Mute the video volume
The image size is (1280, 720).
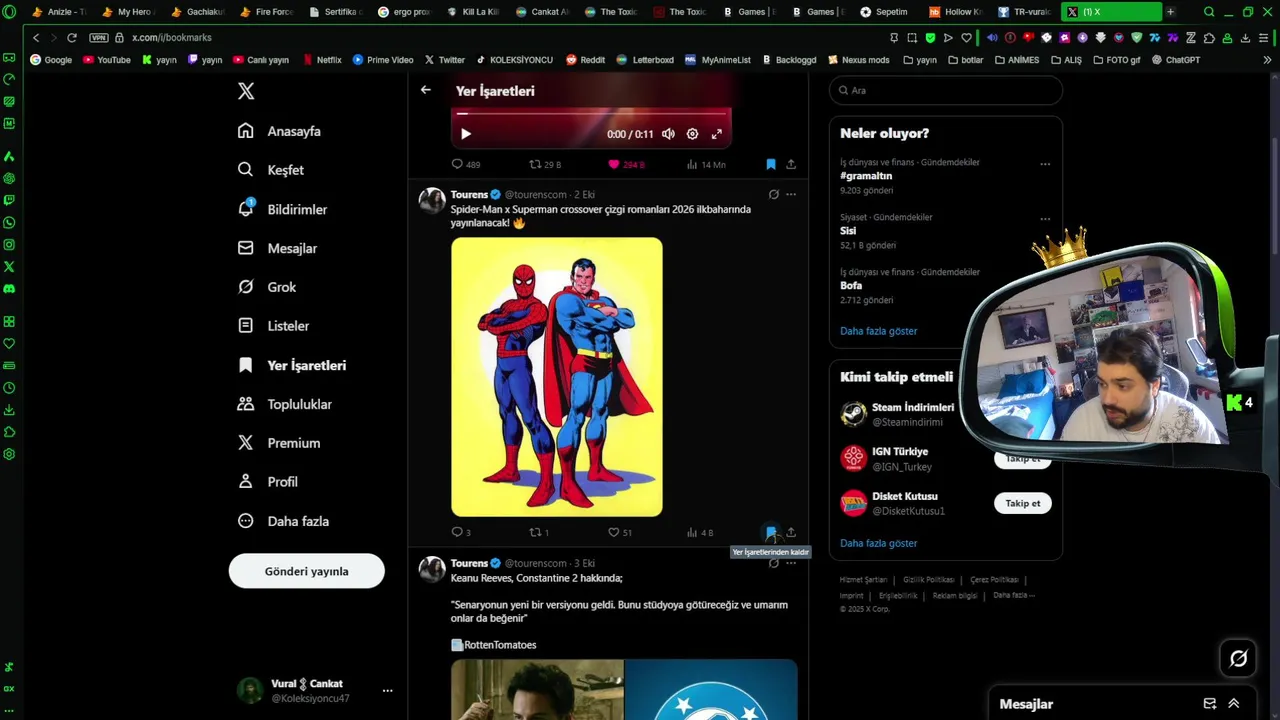pyautogui.click(x=668, y=134)
